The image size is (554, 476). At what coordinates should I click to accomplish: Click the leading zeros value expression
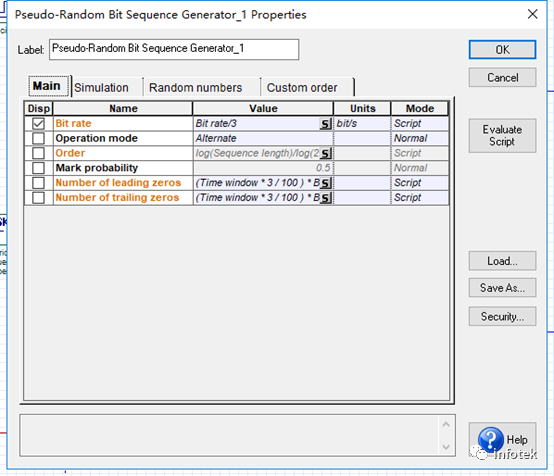tap(257, 183)
